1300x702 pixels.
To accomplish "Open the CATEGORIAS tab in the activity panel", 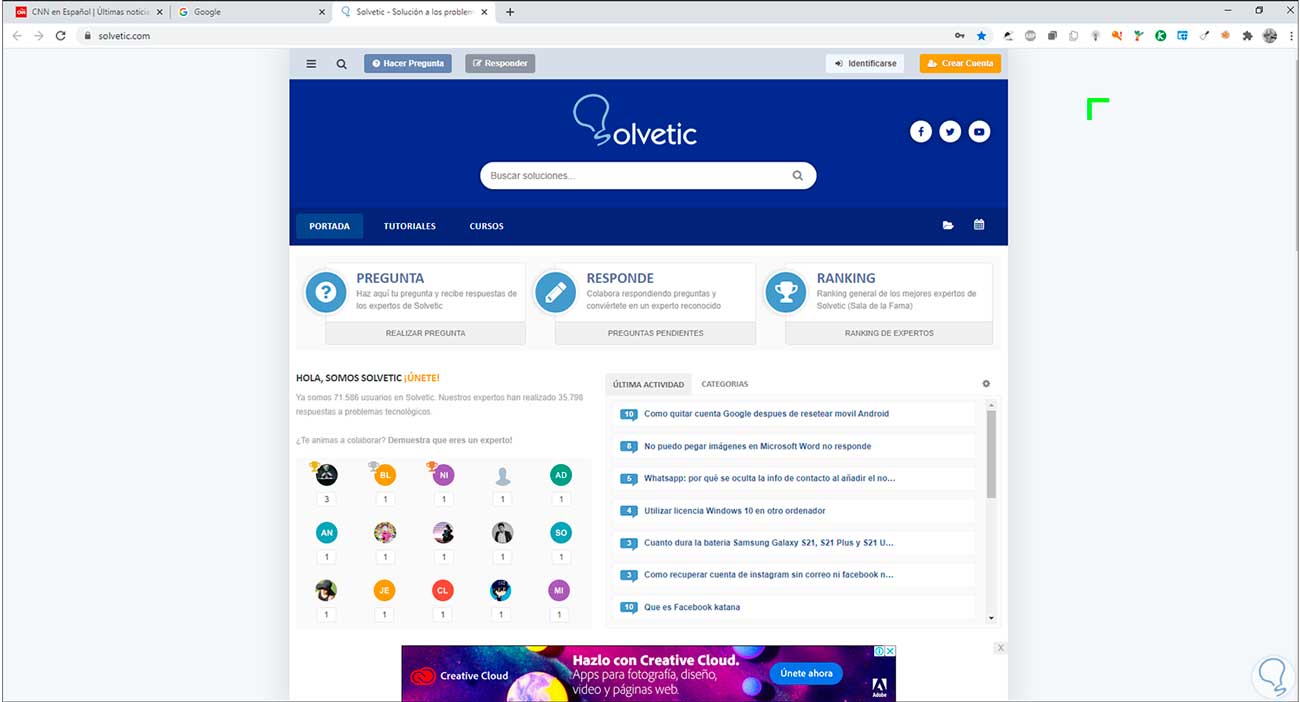I will pyautogui.click(x=724, y=383).
